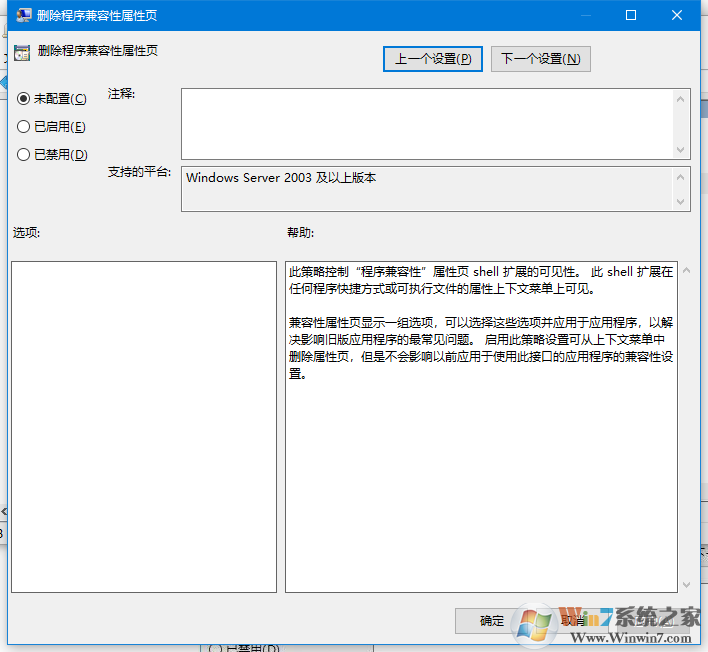Click the policy setting icon beside the heading
The image size is (708, 652).
[22, 51]
